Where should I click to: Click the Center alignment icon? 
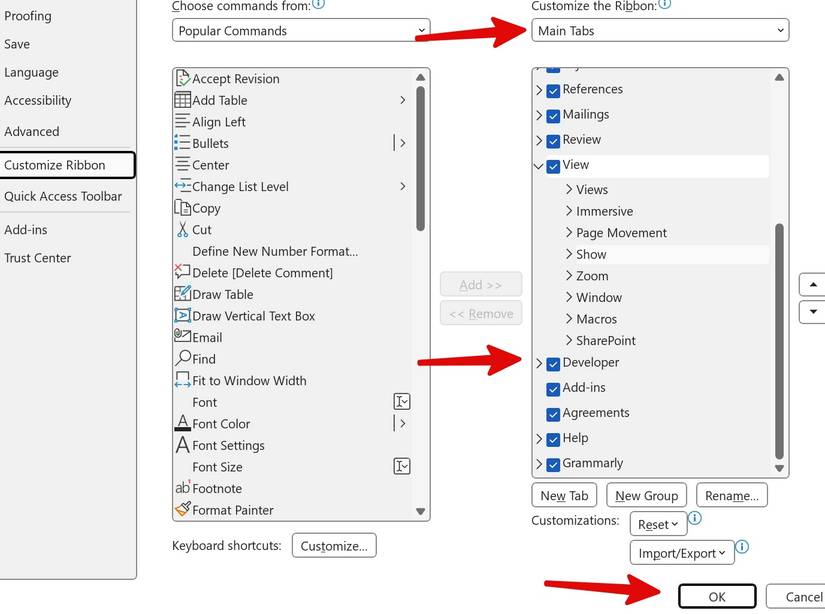click(x=182, y=165)
